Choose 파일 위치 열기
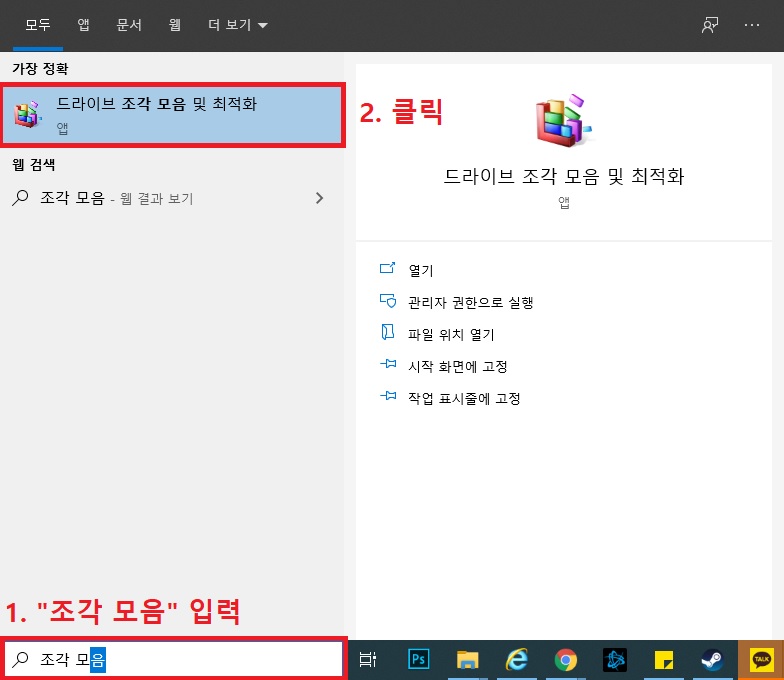This screenshot has width=784, height=680. [451, 334]
